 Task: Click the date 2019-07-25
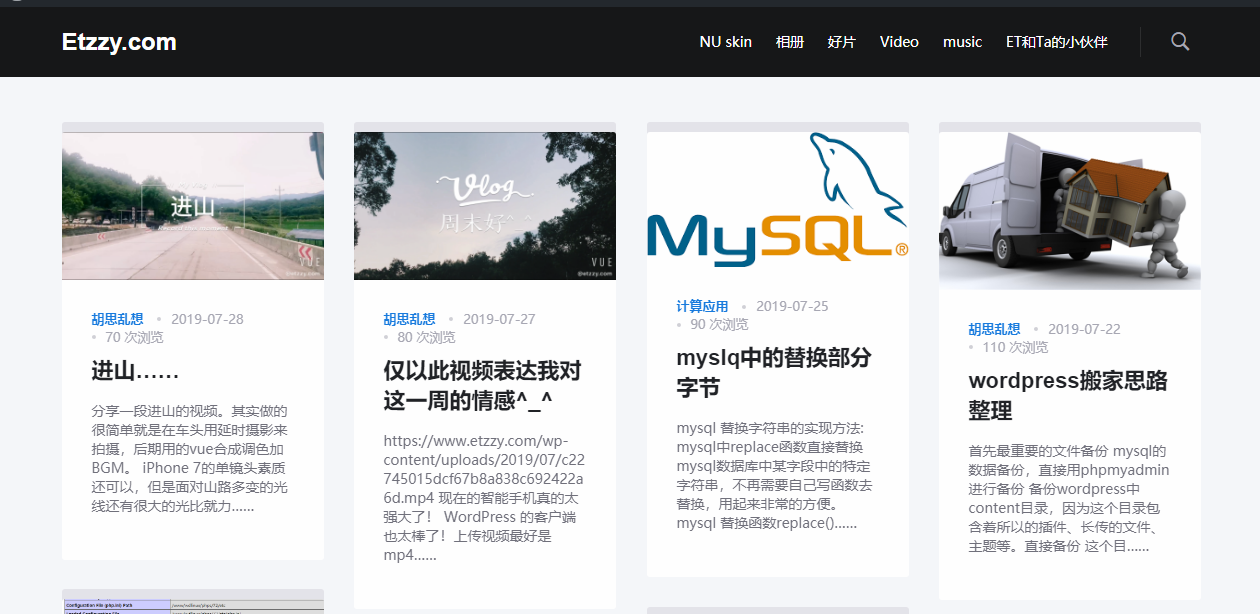[x=792, y=307]
